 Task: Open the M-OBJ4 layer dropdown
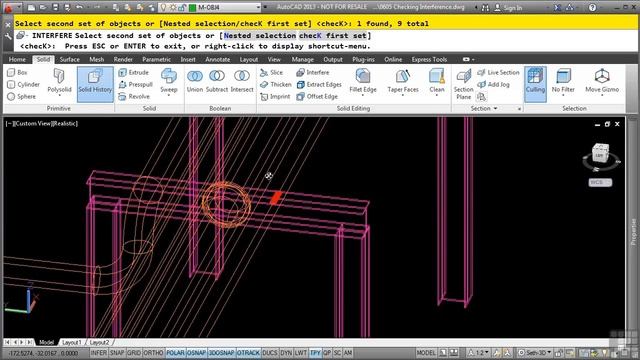[x=258, y=7]
